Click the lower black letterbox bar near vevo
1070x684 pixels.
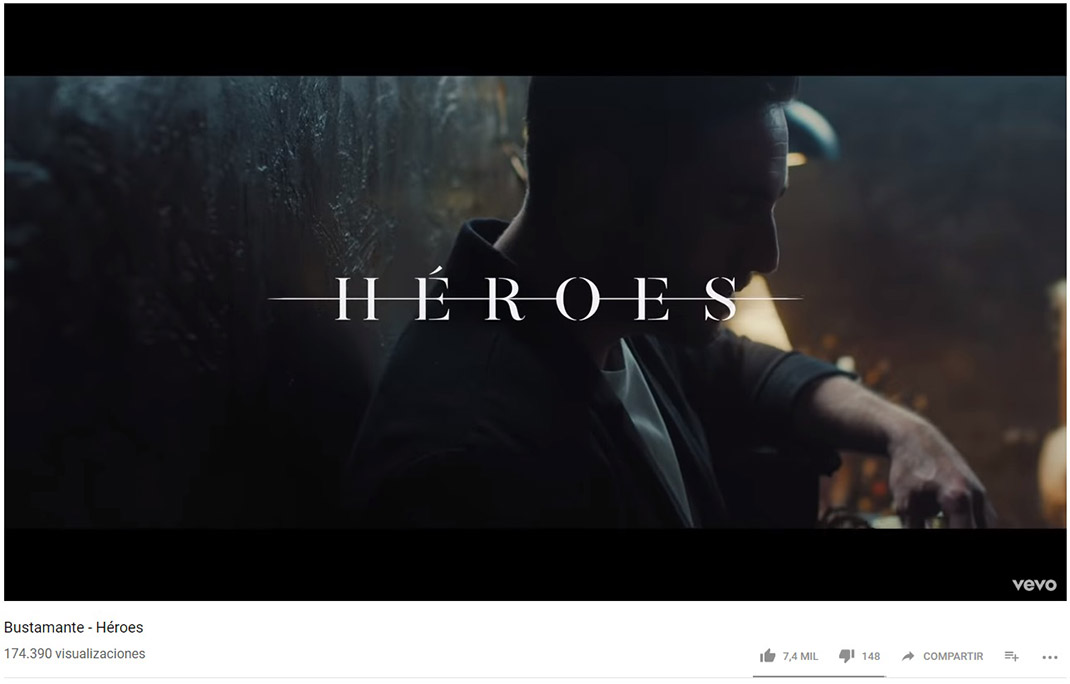pyautogui.click(x=535, y=565)
